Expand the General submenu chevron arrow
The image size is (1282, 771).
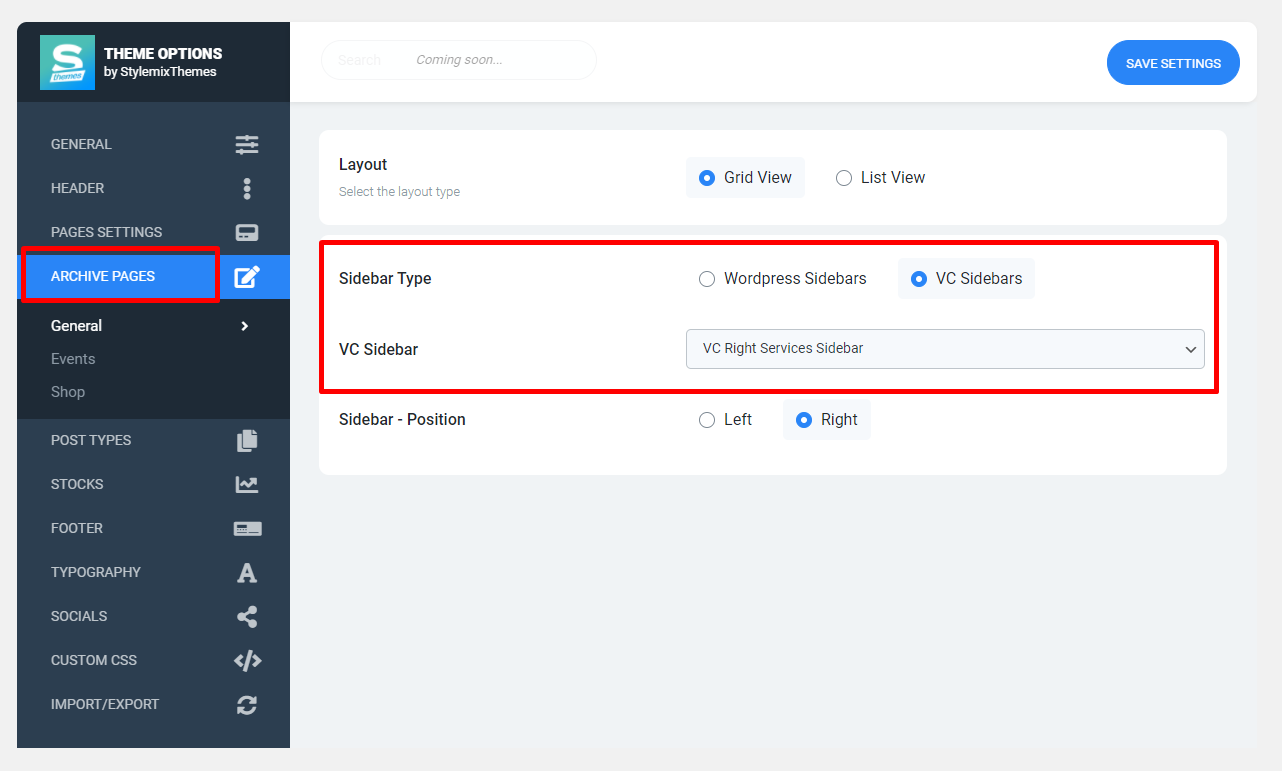click(x=245, y=326)
